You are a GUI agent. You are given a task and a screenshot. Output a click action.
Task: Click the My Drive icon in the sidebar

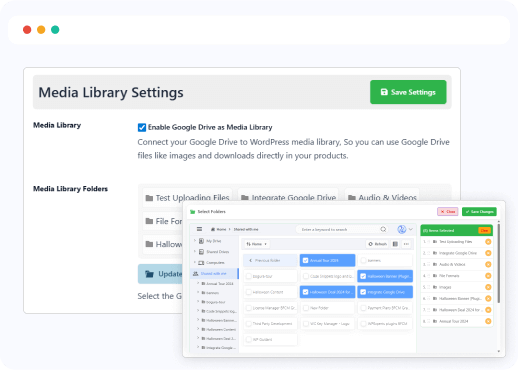[202, 241]
